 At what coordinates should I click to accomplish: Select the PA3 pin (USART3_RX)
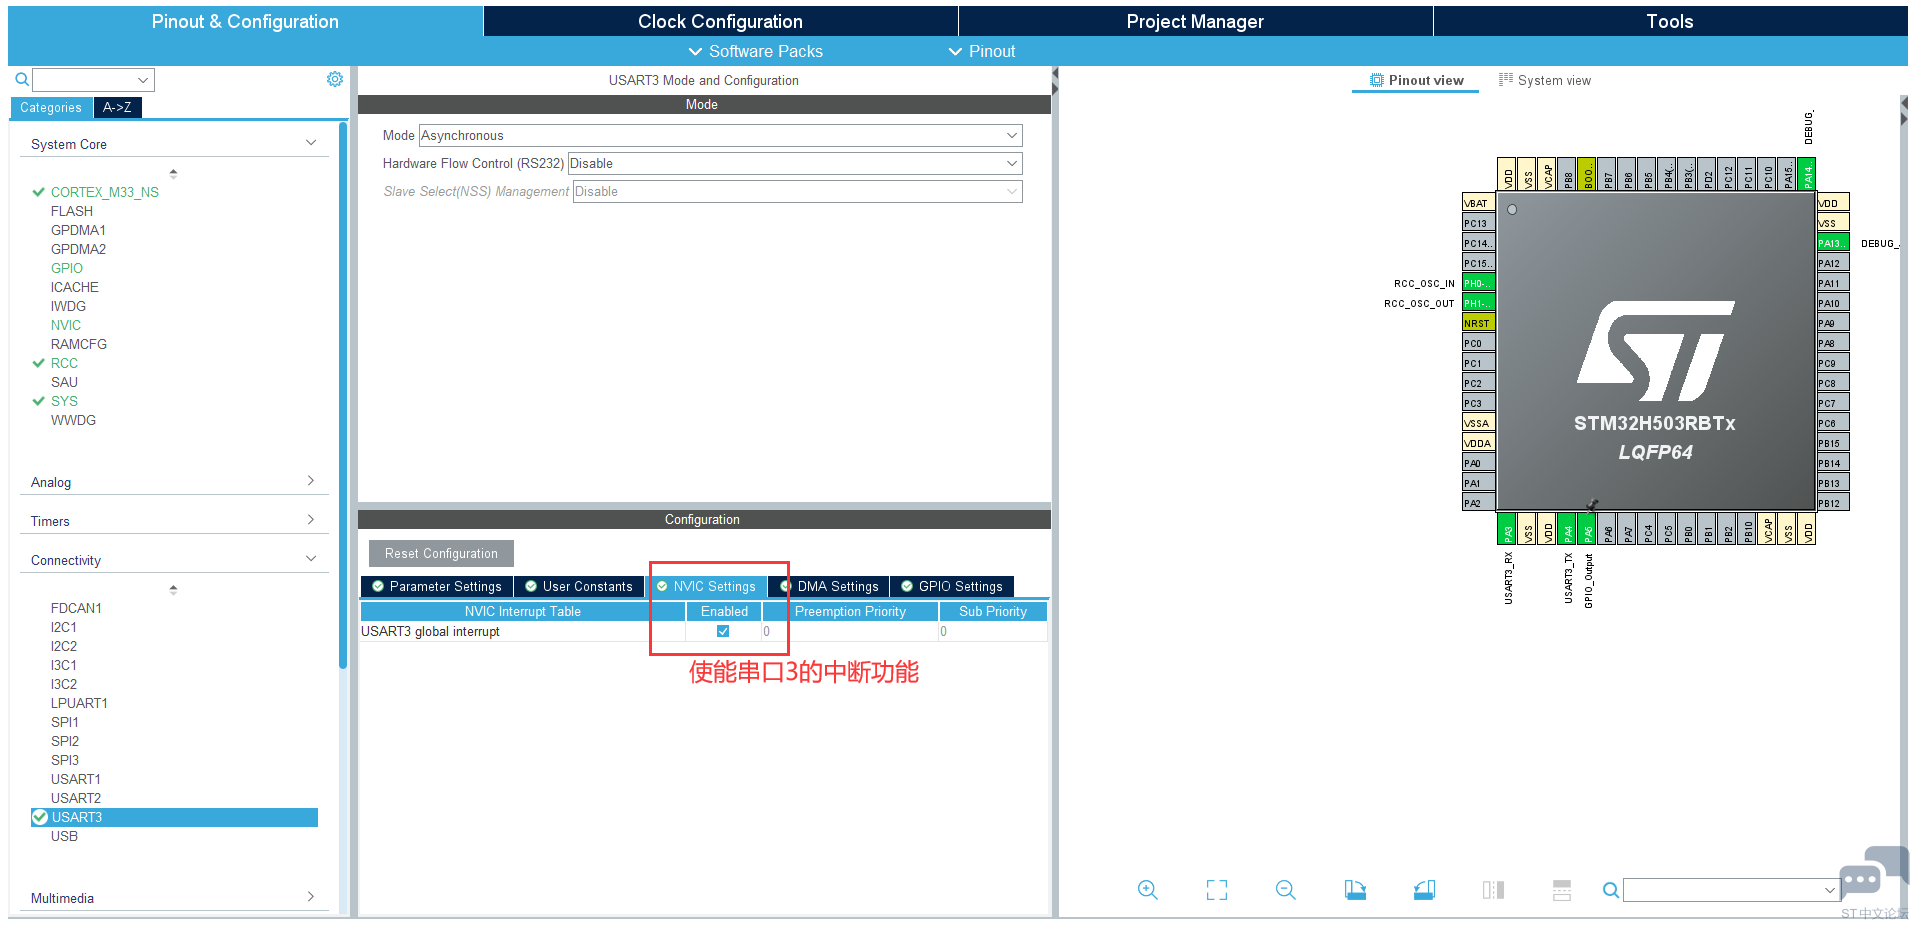(1508, 529)
